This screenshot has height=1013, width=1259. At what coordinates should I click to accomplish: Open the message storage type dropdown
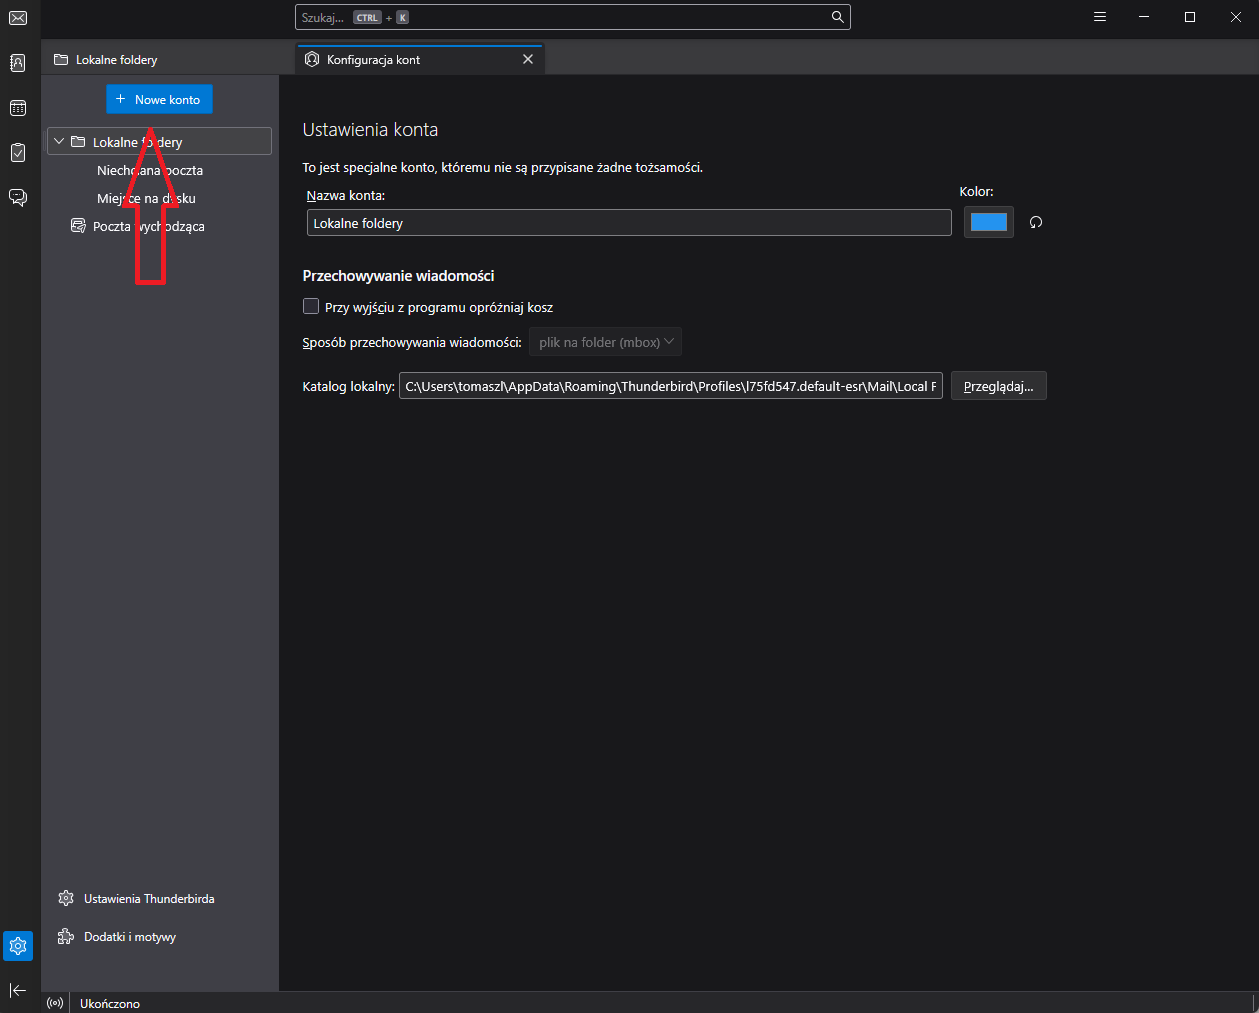pos(605,342)
